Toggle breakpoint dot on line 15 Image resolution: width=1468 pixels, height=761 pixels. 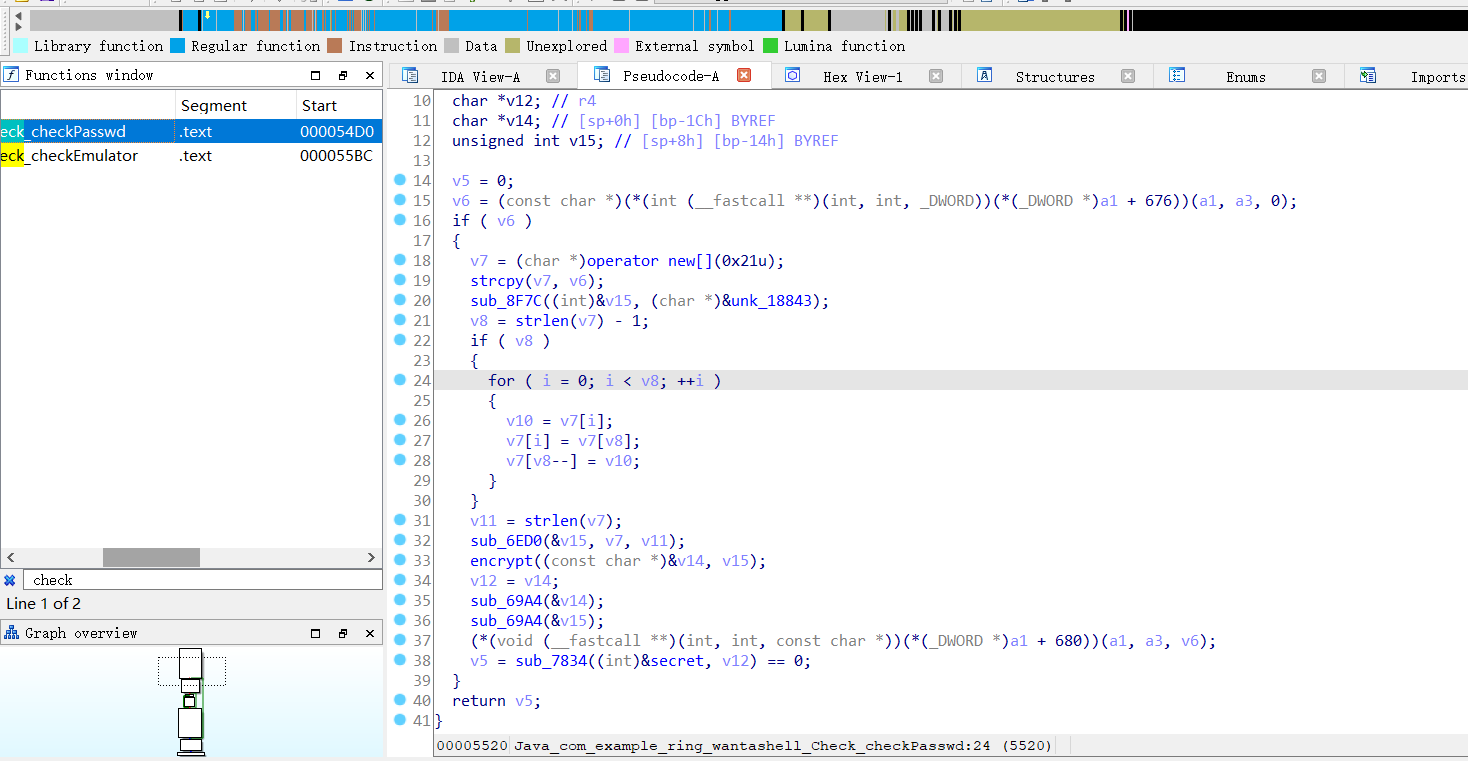tap(399, 200)
